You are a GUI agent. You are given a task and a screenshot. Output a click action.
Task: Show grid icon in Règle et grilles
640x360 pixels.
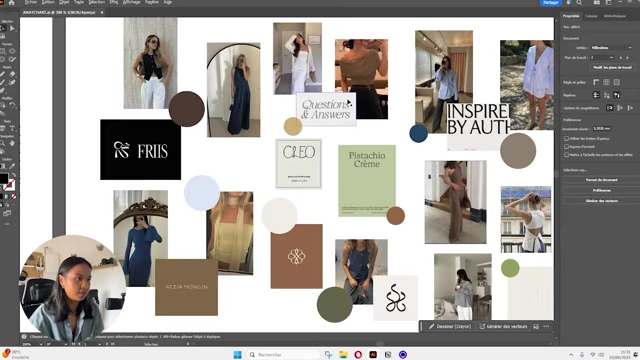point(607,82)
